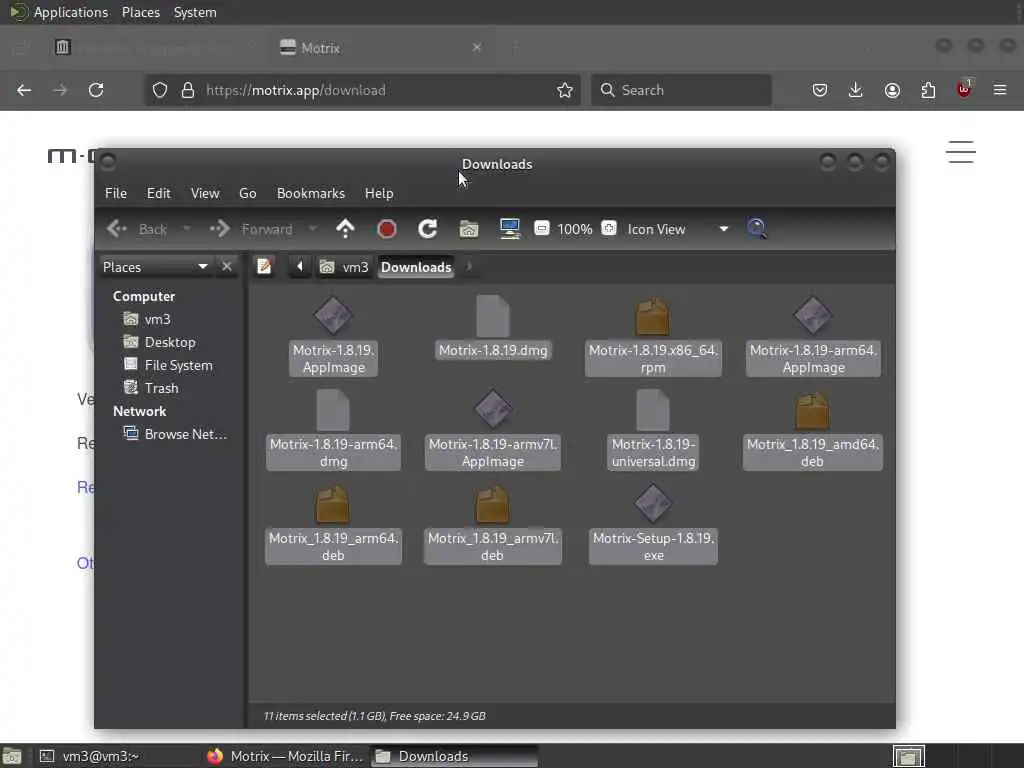This screenshot has width=1024, height=768.
Task: Zoom in with the plus icon
Action: point(609,228)
